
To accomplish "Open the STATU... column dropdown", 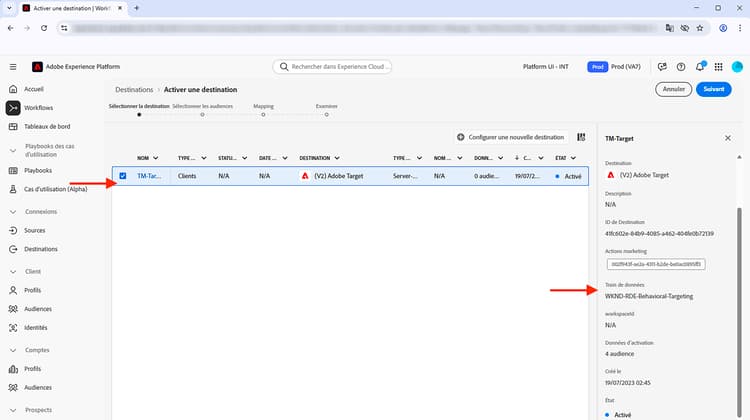I will point(244,158).
